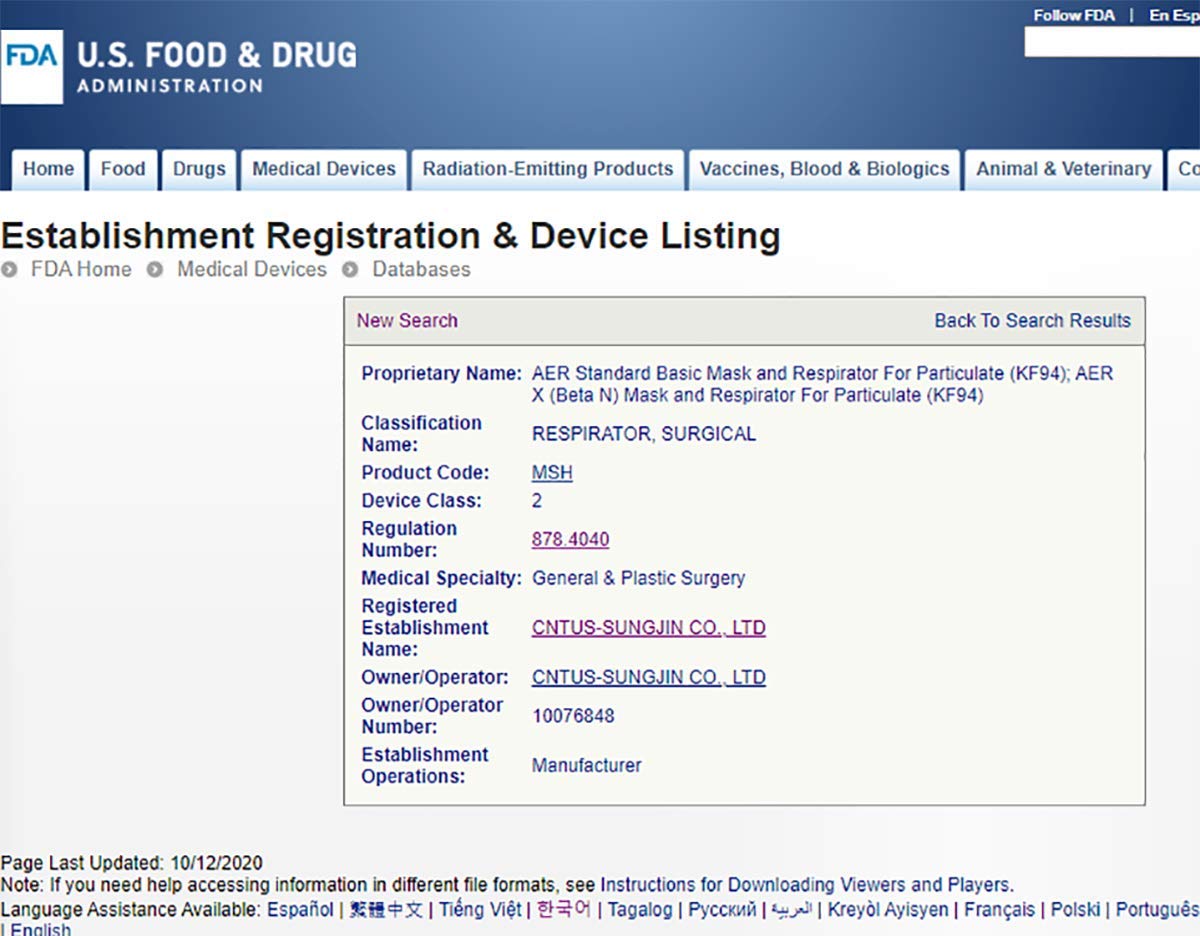Image resolution: width=1200 pixels, height=936 pixels.
Task: Switch to the Food tab
Action: [123, 169]
